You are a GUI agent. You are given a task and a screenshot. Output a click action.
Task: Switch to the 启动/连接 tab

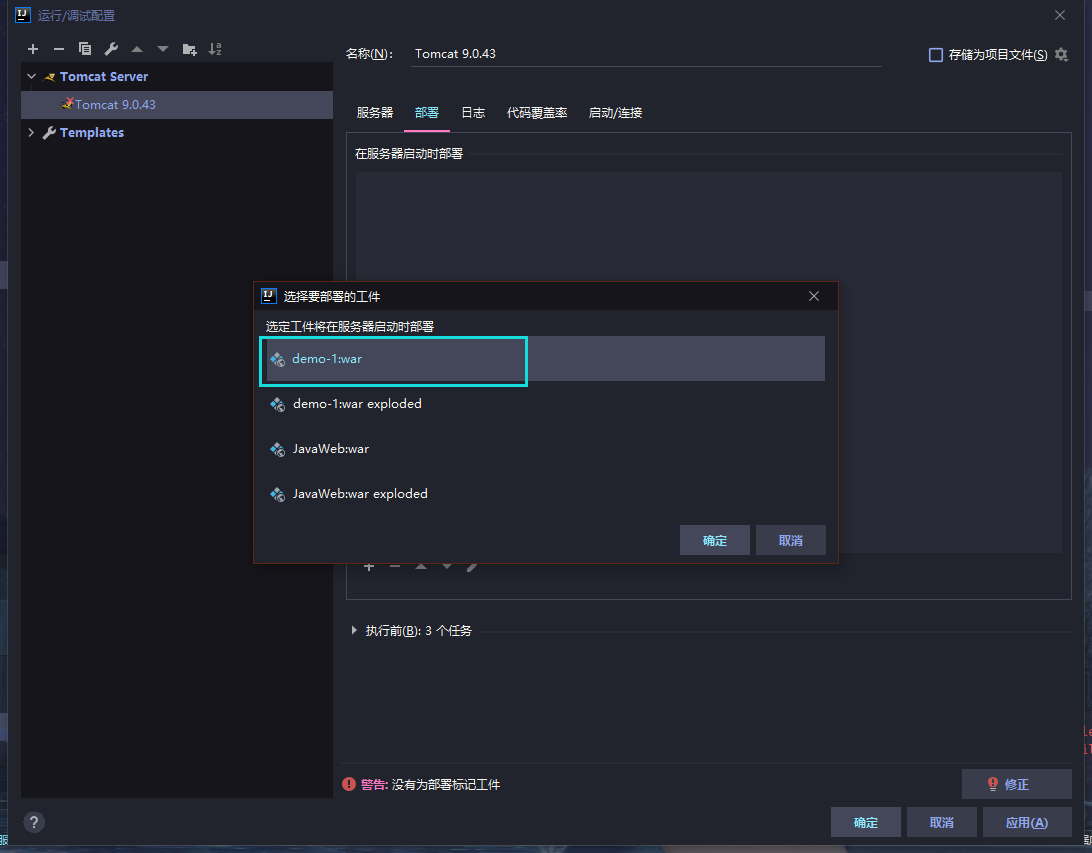[x=615, y=113]
